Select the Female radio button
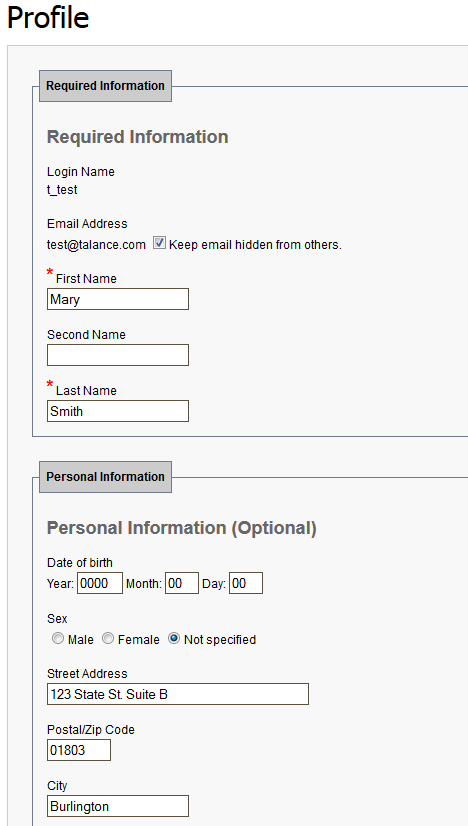The width and height of the screenshot is (468, 826). point(108,638)
